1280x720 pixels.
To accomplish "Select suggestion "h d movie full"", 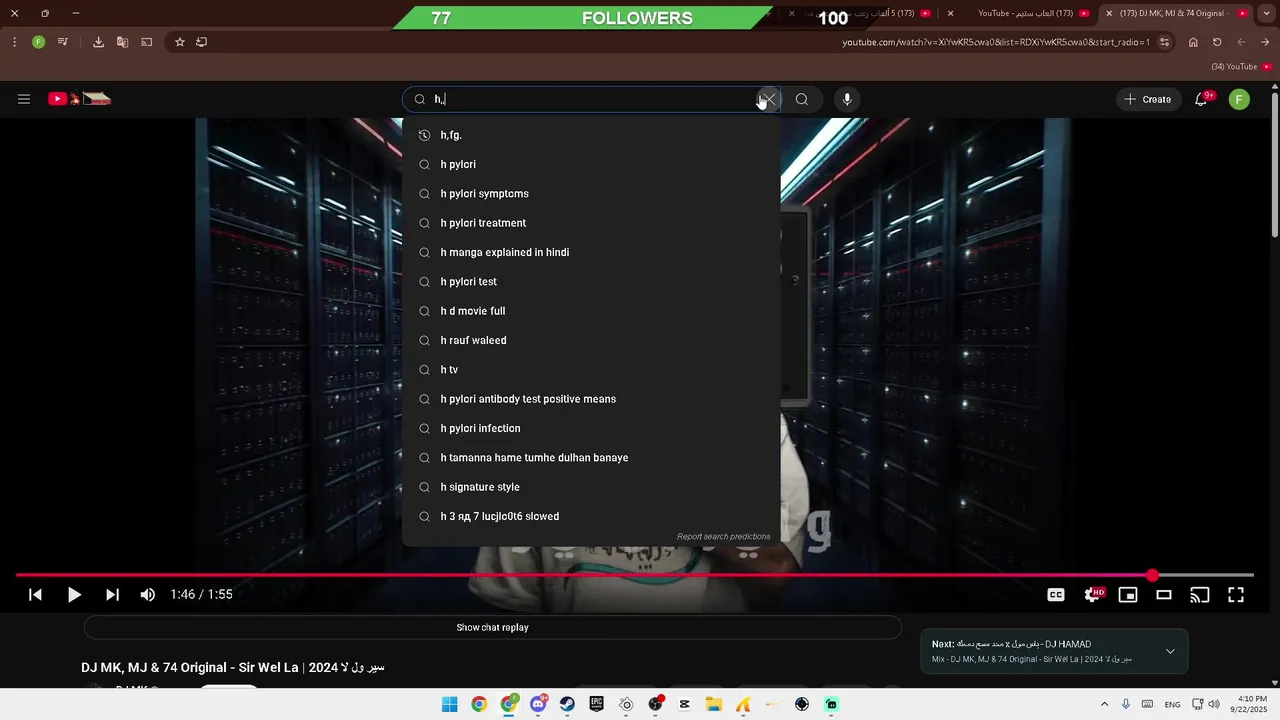I will pos(591,311).
